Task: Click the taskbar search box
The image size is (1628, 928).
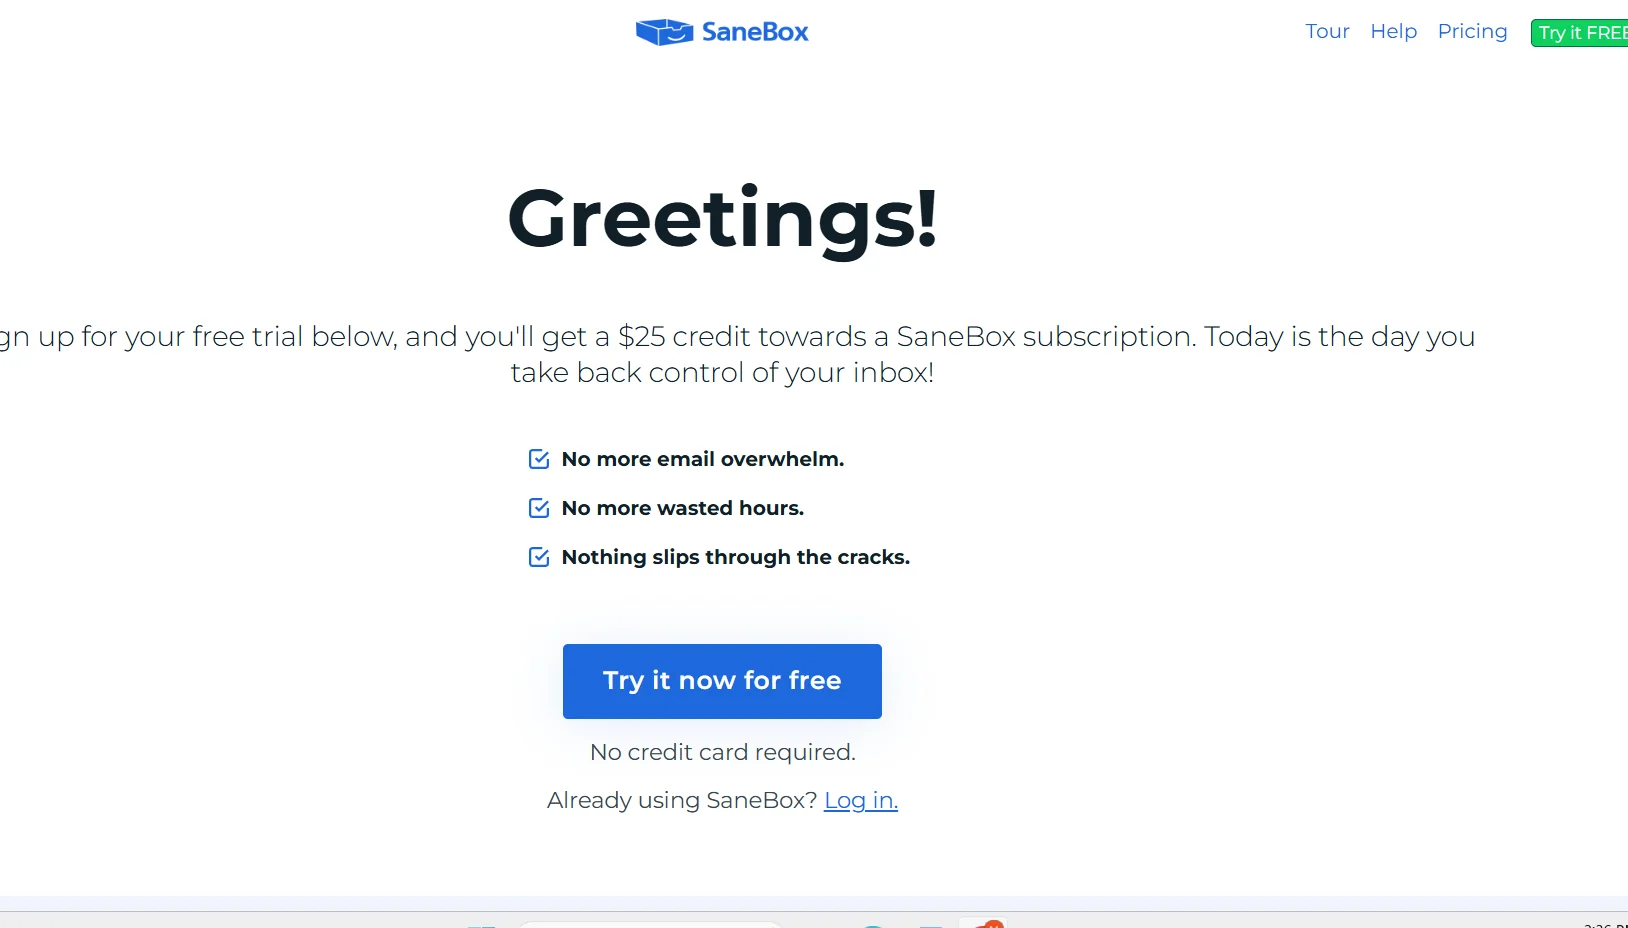Action: tap(650, 924)
